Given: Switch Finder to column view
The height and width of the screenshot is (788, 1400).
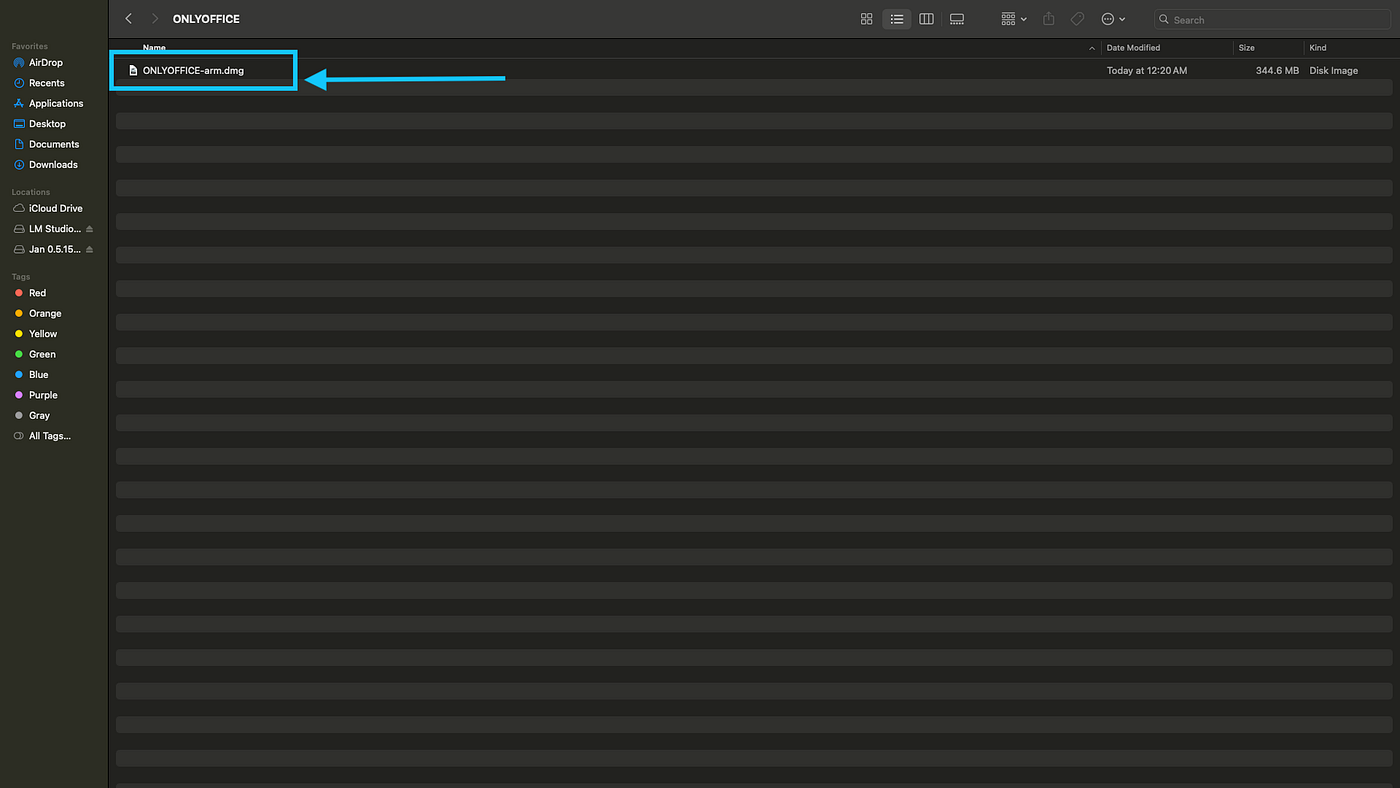Looking at the screenshot, I should (x=927, y=19).
